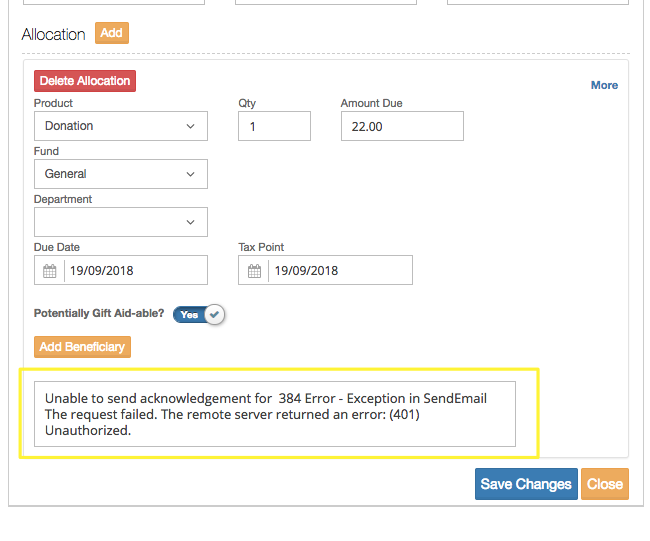This screenshot has height=541, width=650.
Task: Click the blue Save Changes button
Action: pos(526,484)
